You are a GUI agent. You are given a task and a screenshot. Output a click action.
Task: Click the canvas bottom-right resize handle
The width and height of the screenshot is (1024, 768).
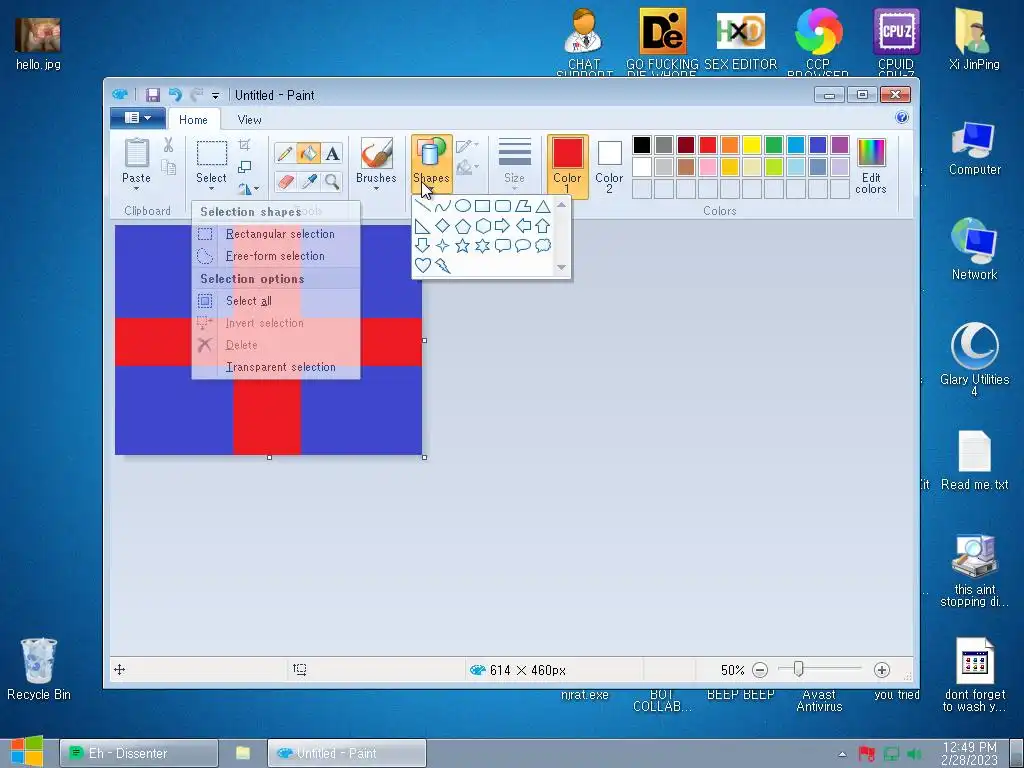point(424,457)
